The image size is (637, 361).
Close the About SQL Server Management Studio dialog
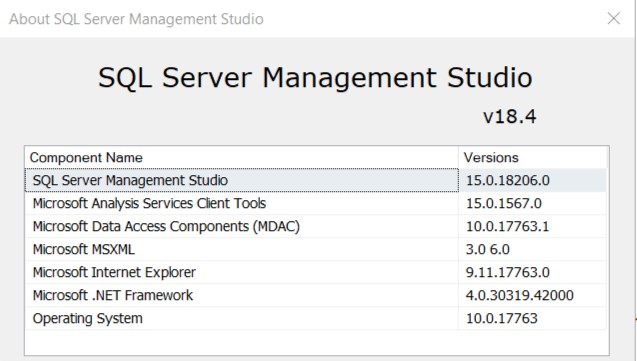[613, 18]
